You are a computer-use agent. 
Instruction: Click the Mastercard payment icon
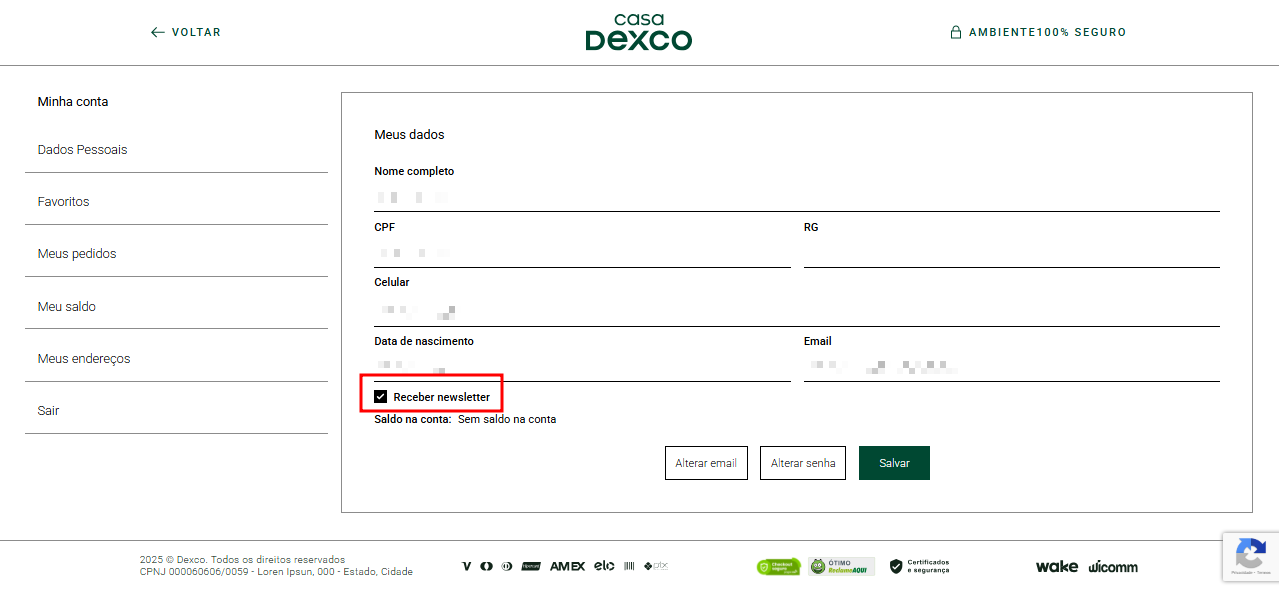486,566
